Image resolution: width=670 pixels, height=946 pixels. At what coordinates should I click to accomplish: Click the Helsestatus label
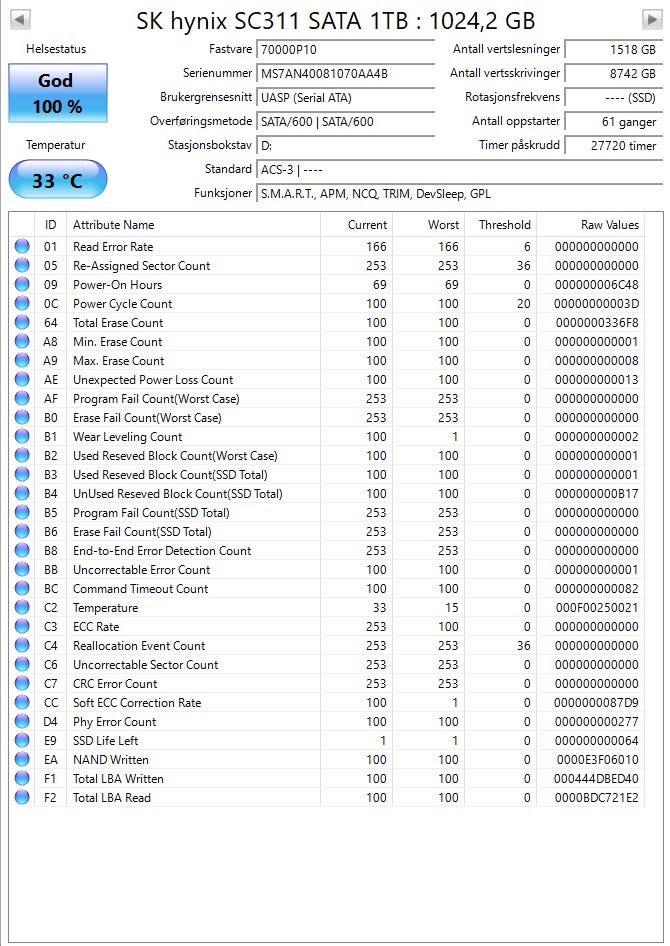(x=56, y=49)
